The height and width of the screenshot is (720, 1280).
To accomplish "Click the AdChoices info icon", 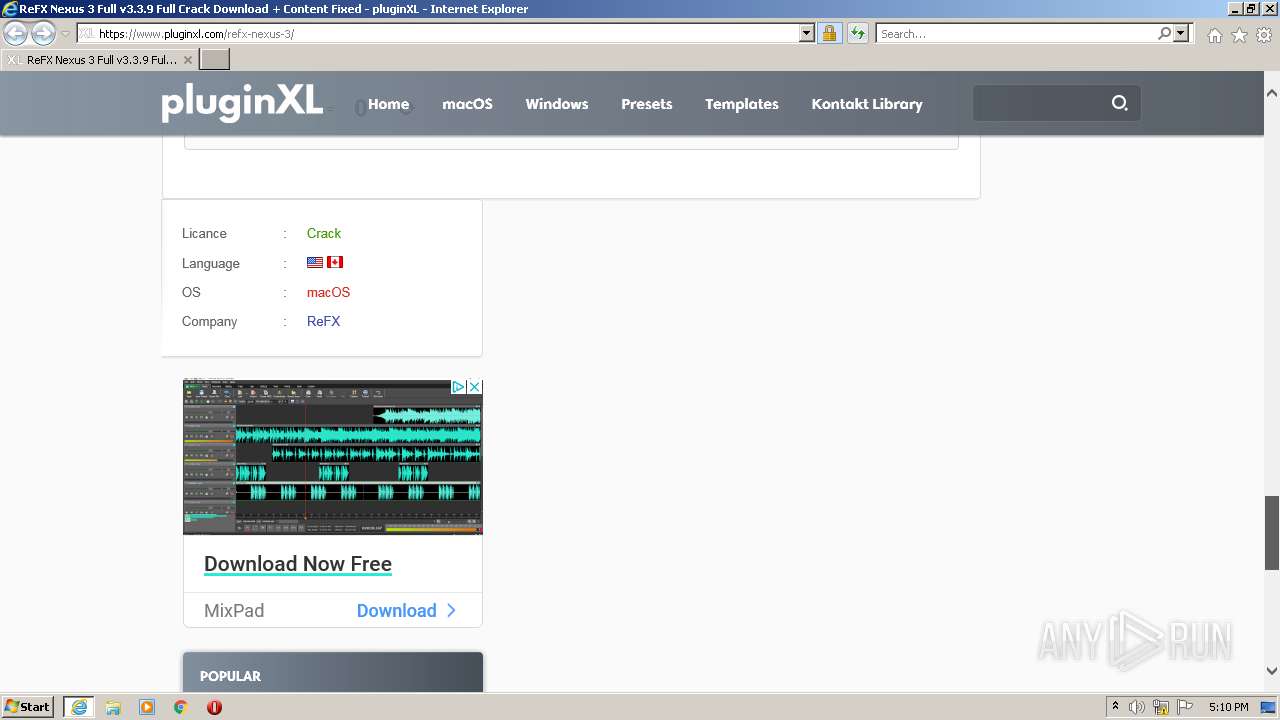I will click(458, 387).
